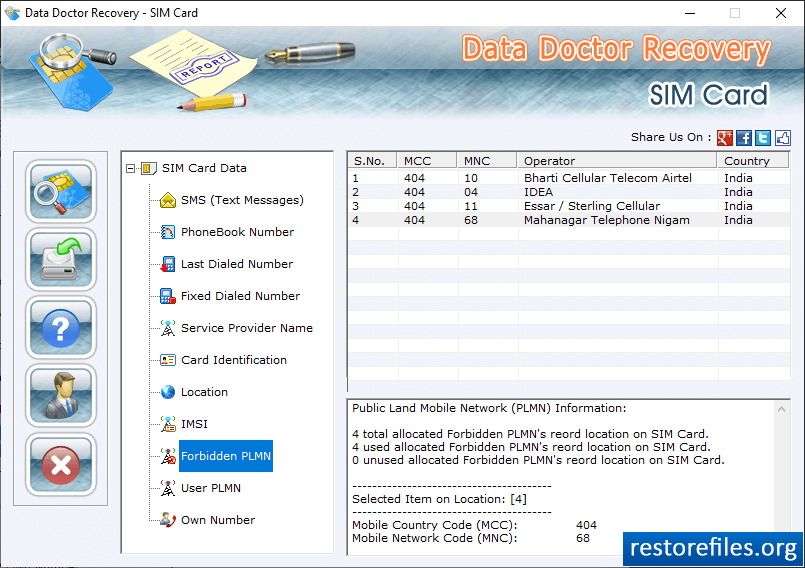This screenshot has width=805, height=568.
Task: Click the thumbs-up like icon
Action: point(782,138)
